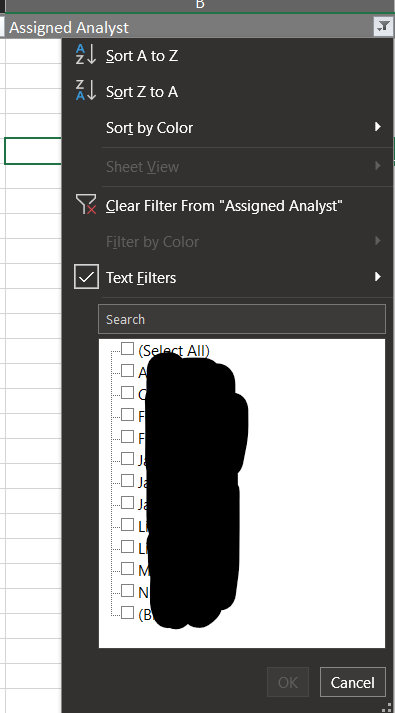Tick the last checkbox for blanks
This screenshot has height=713, width=395.
click(127, 613)
